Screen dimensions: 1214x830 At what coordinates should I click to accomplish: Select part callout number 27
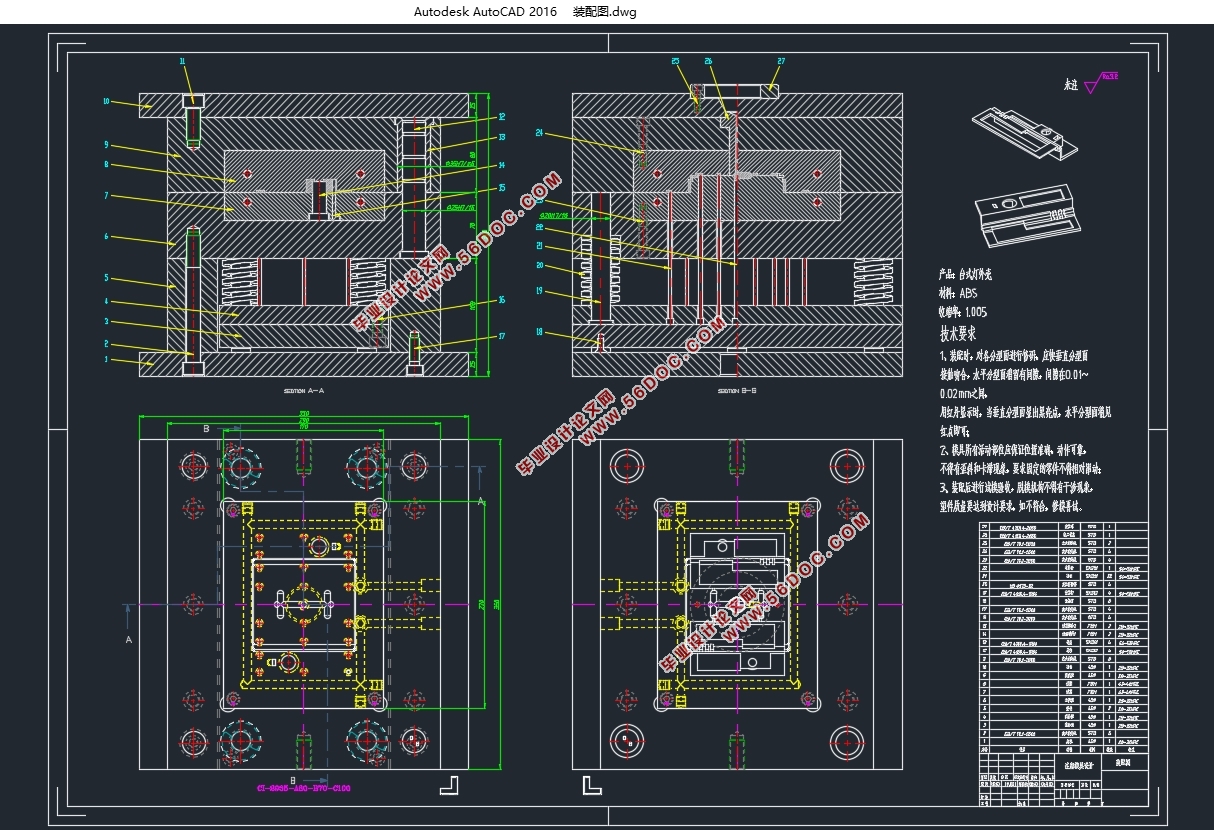click(780, 62)
